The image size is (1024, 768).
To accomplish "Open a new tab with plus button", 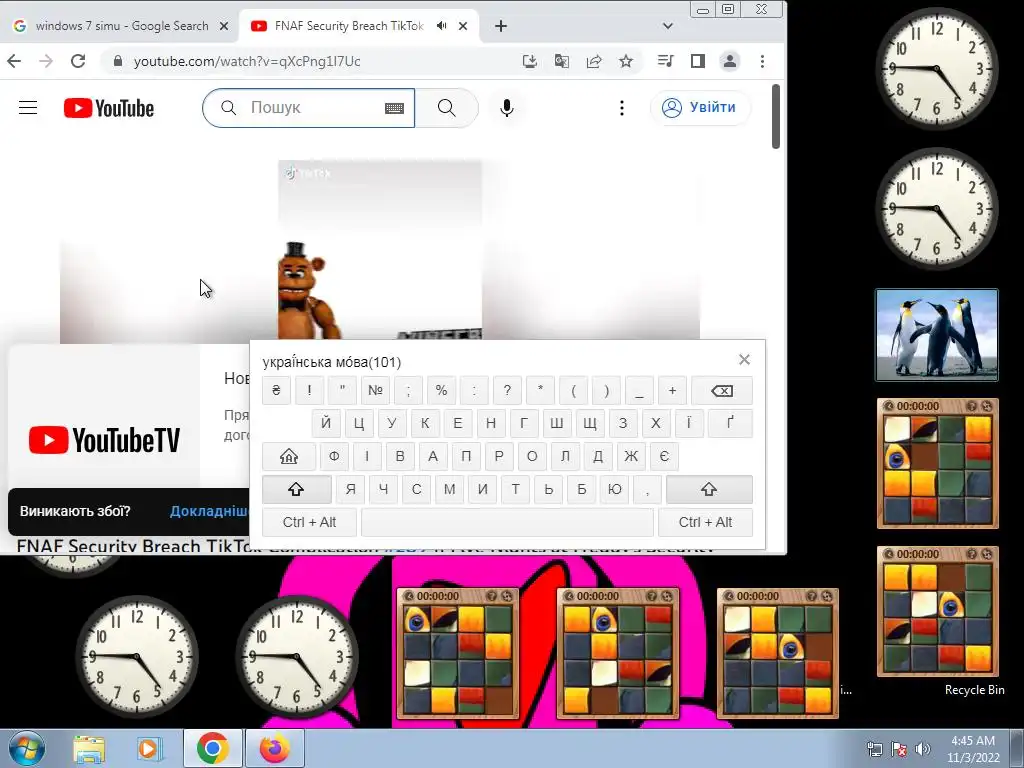I will tap(501, 26).
